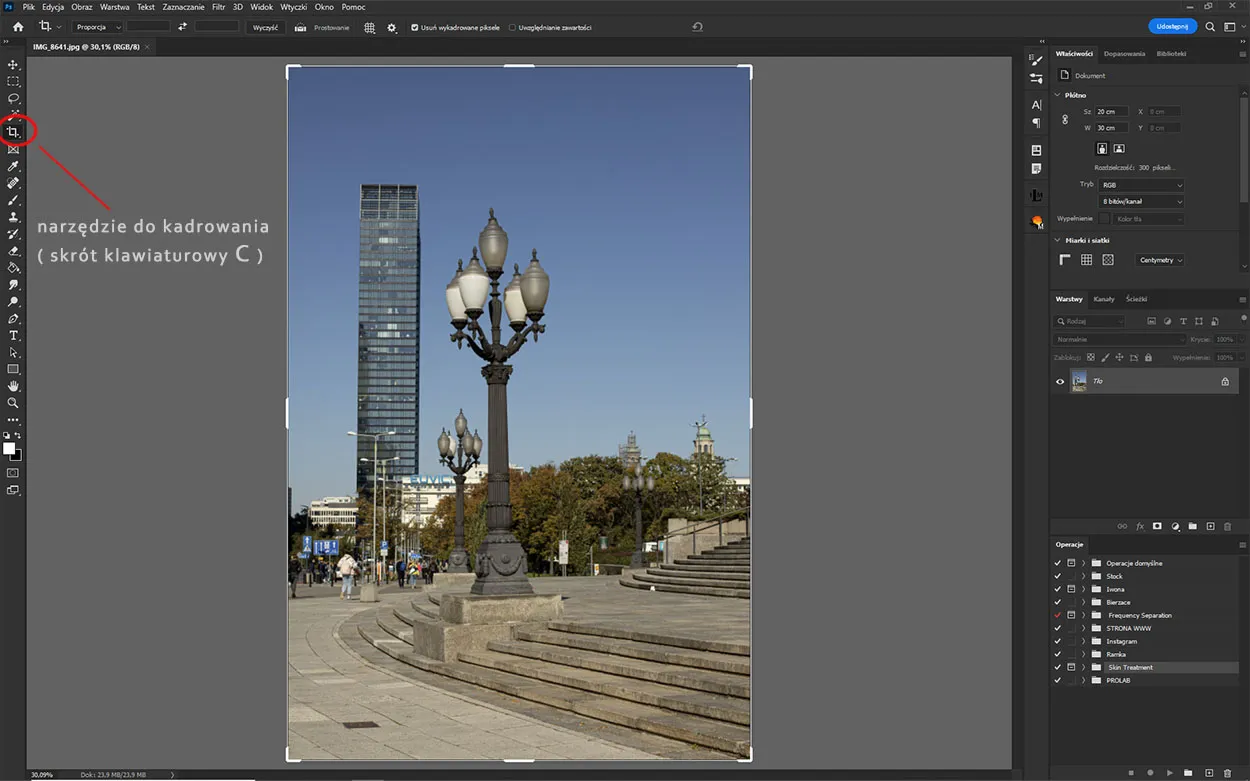Open the Tryb RGB dropdown

pyautogui.click(x=1140, y=184)
